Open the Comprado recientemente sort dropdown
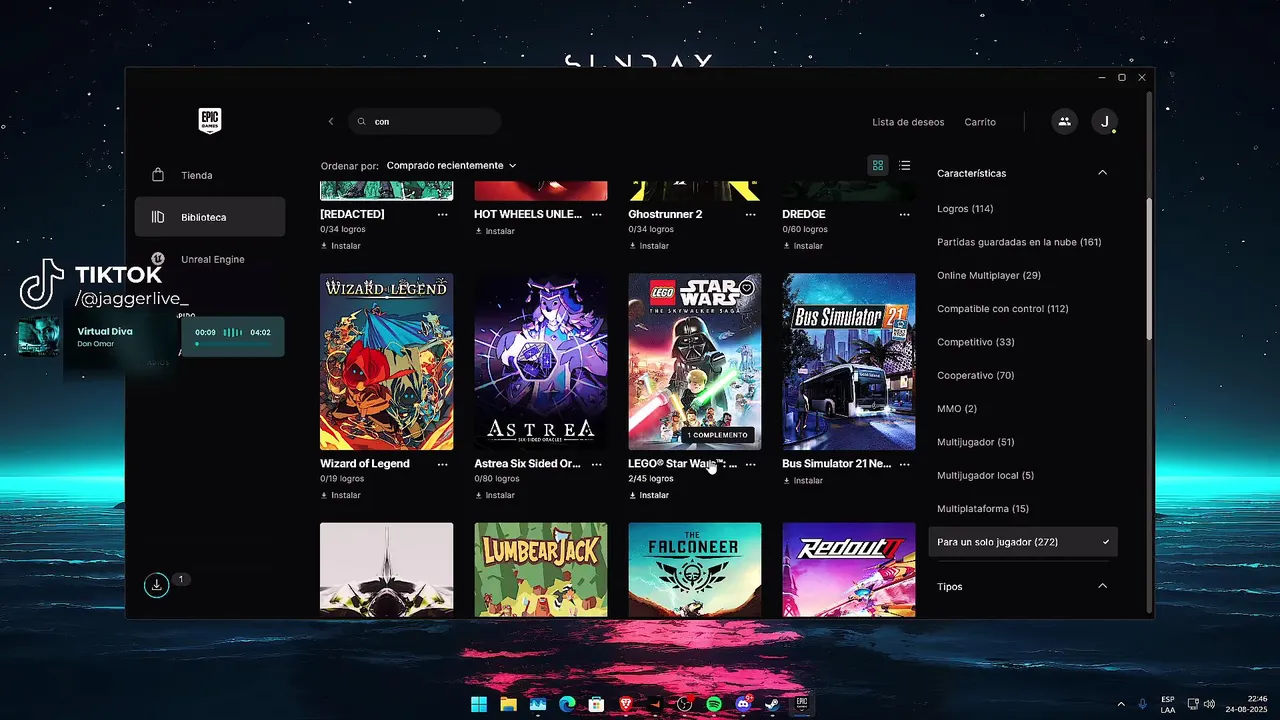 [451, 165]
